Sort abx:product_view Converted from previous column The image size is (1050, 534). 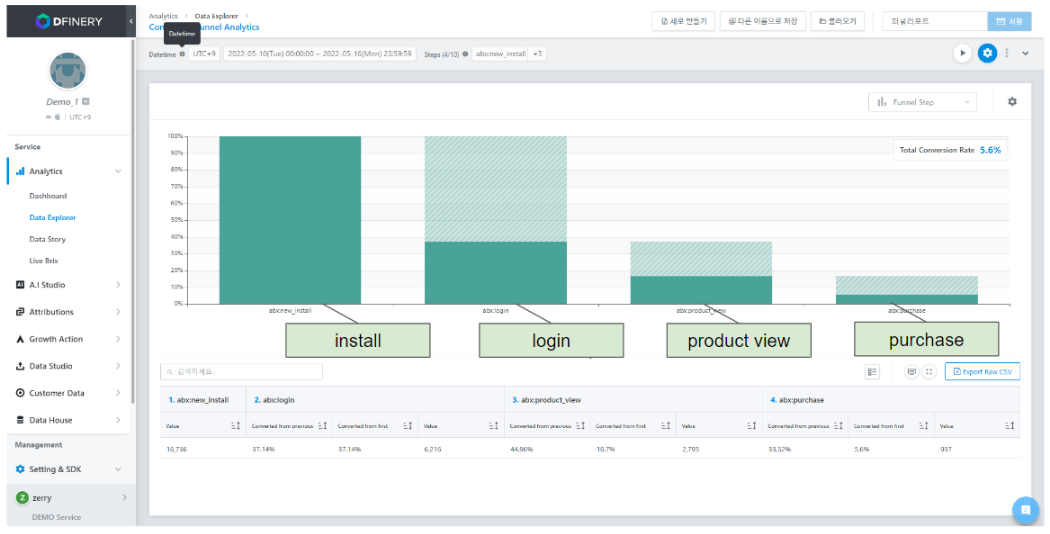pos(580,426)
